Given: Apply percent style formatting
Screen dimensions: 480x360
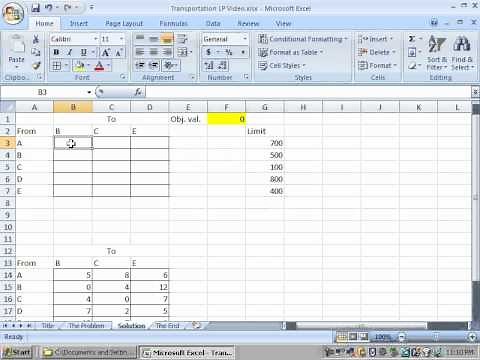Looking at the screenshot, I should pos(229,52).
